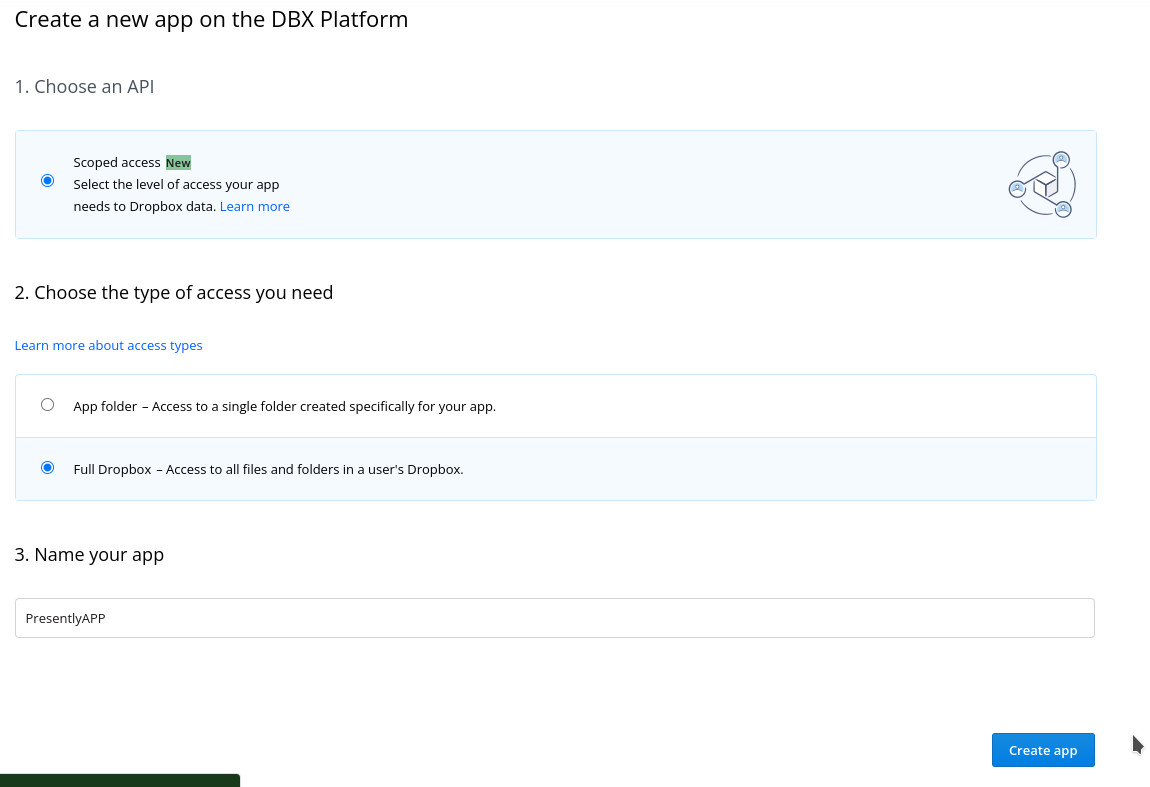Select the Full Dropbox access option
1150x787 pixels.
47,467
